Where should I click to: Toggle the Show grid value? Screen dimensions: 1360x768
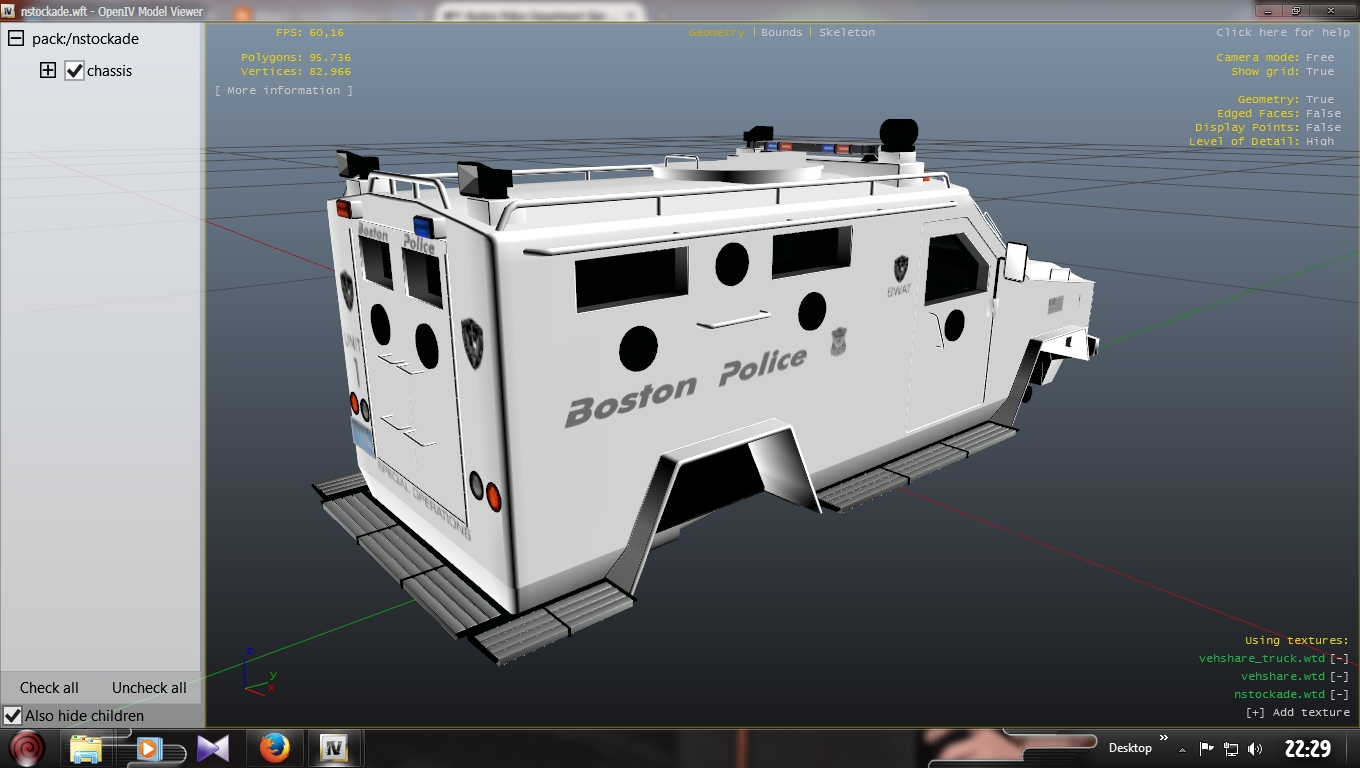1320,72
